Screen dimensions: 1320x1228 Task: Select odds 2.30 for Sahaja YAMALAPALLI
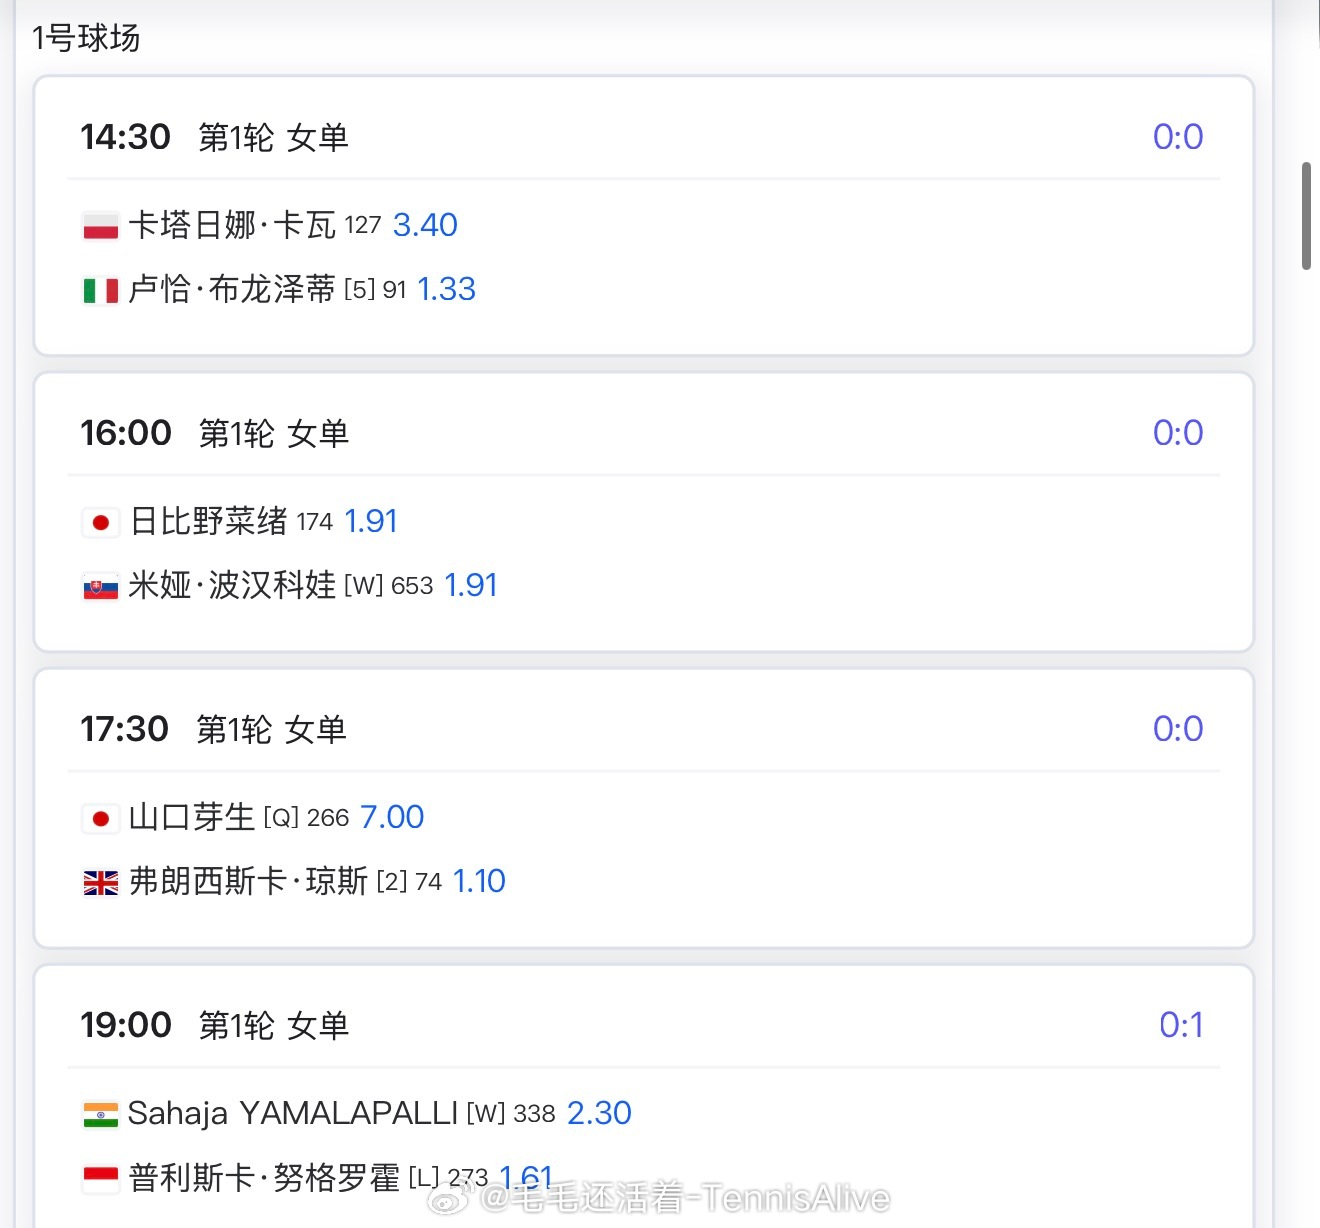point(599,1113)
